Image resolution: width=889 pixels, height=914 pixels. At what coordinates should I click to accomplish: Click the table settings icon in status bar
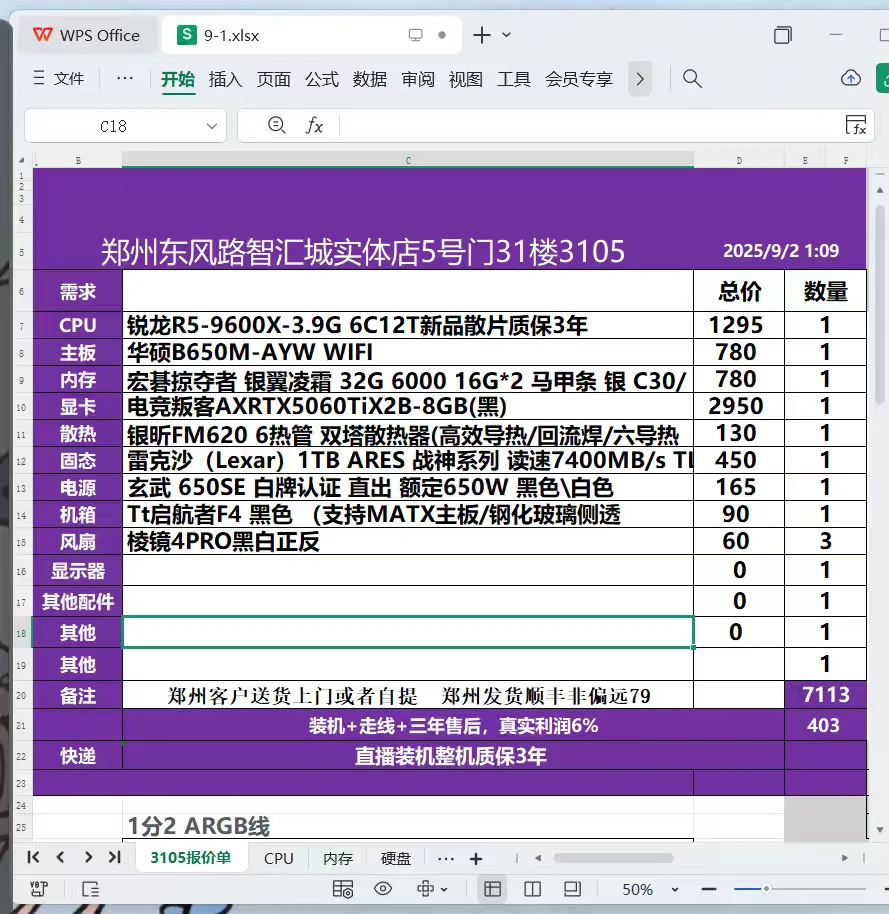tap(342, 889)
